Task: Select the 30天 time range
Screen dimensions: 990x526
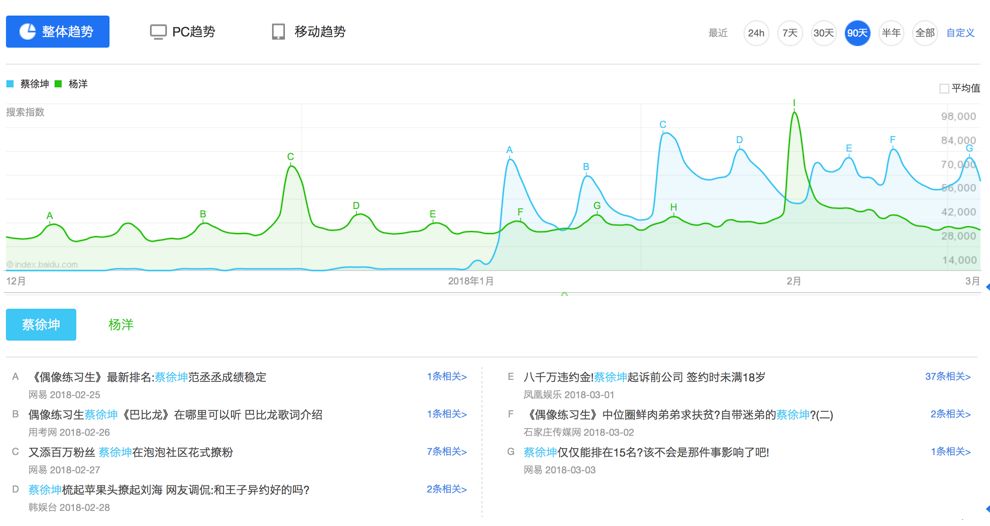Action: click(x=823, y=33)
